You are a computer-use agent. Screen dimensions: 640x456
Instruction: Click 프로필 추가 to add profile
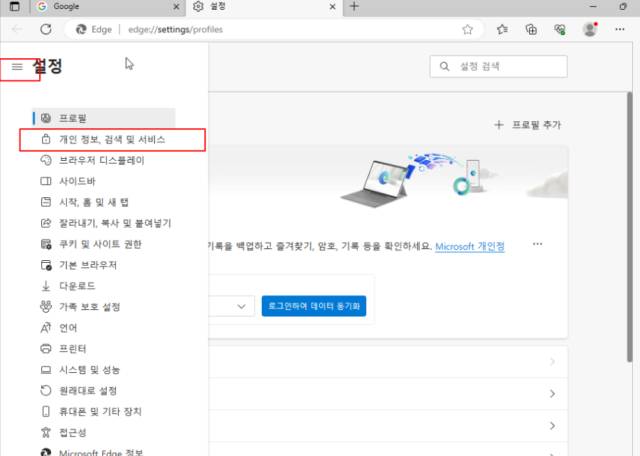[527, 125]
